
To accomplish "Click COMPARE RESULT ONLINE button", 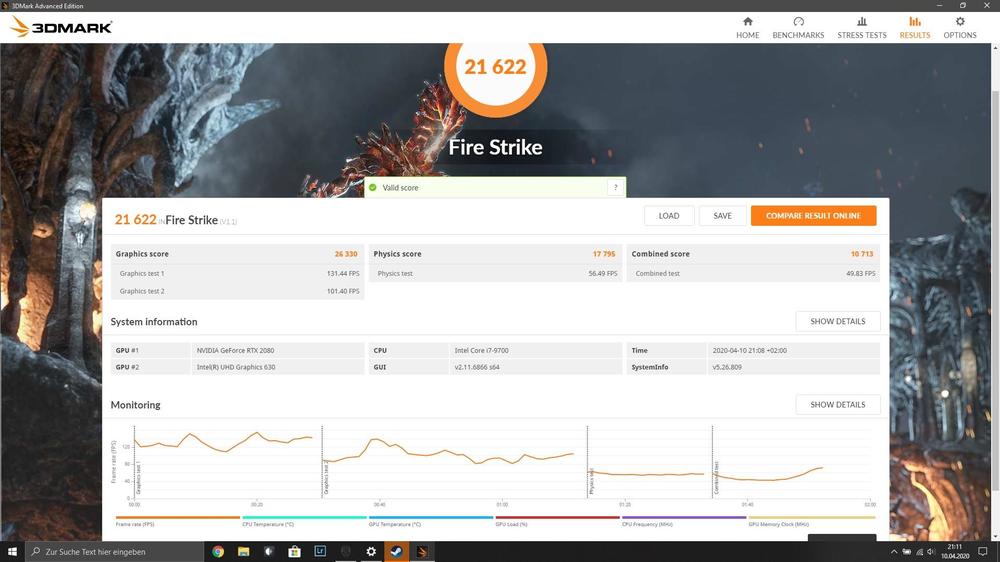I will point(813,216).
